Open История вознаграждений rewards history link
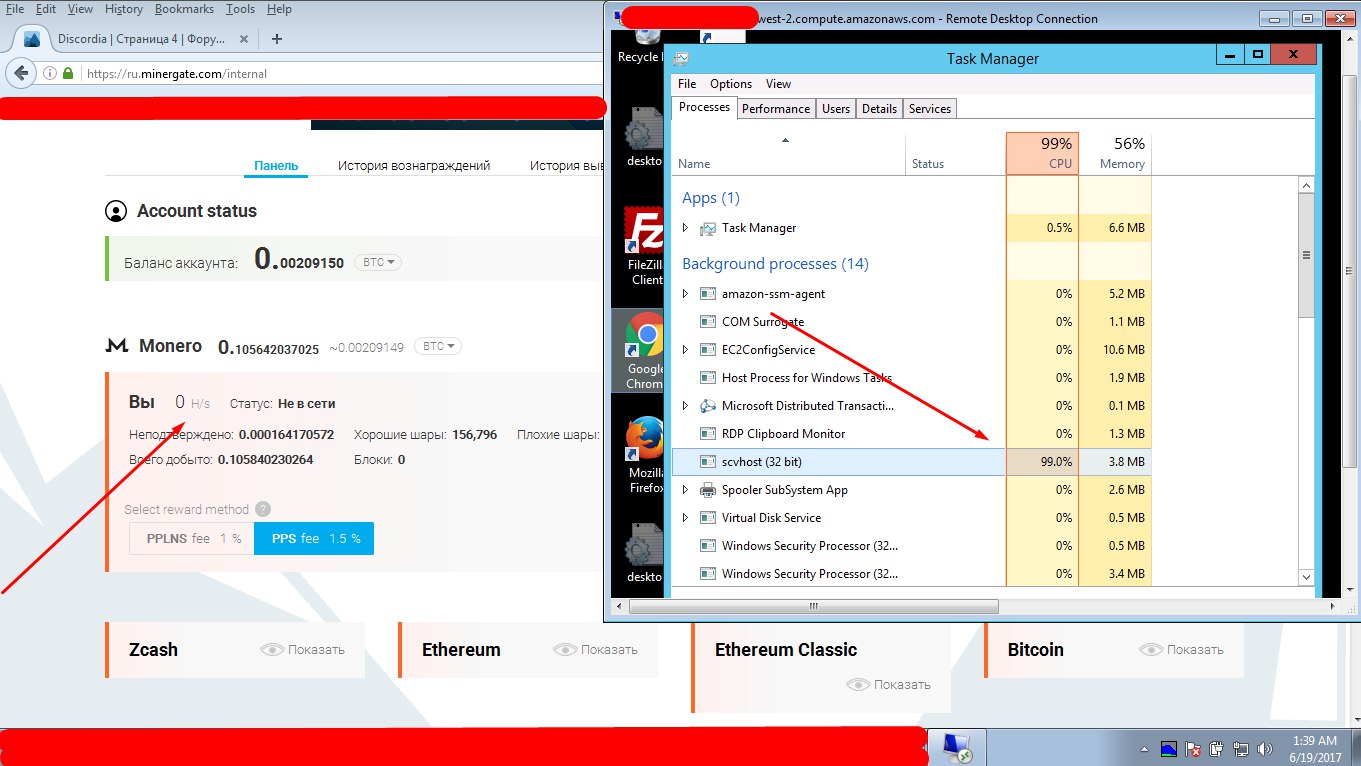Screen dimensions: 1361x766 pos(414,166)
